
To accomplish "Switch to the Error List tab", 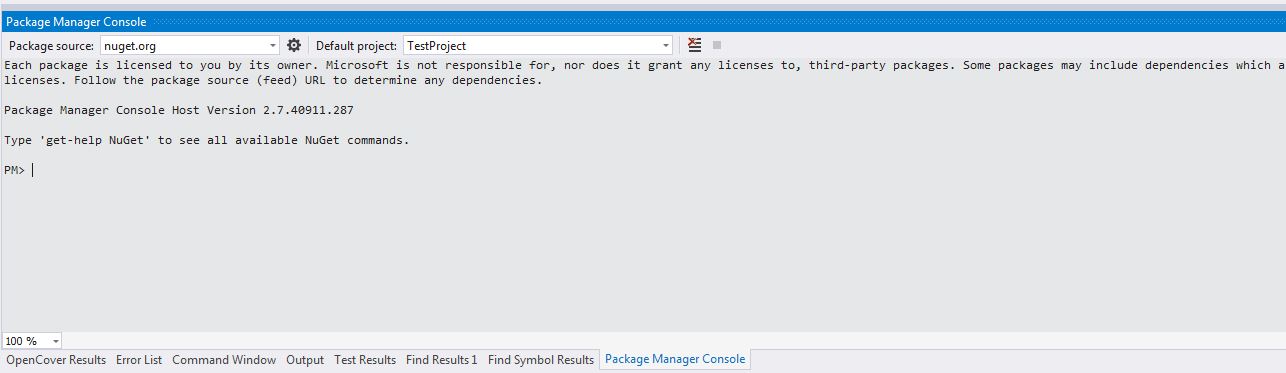I will (x=139, y=360).
